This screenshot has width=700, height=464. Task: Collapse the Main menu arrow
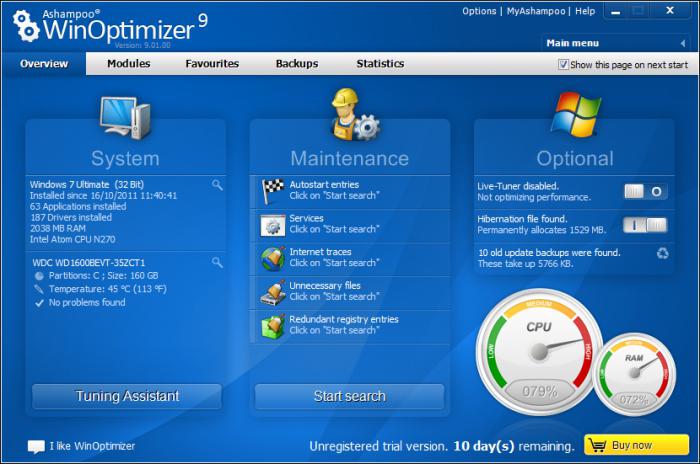(683, 43)
